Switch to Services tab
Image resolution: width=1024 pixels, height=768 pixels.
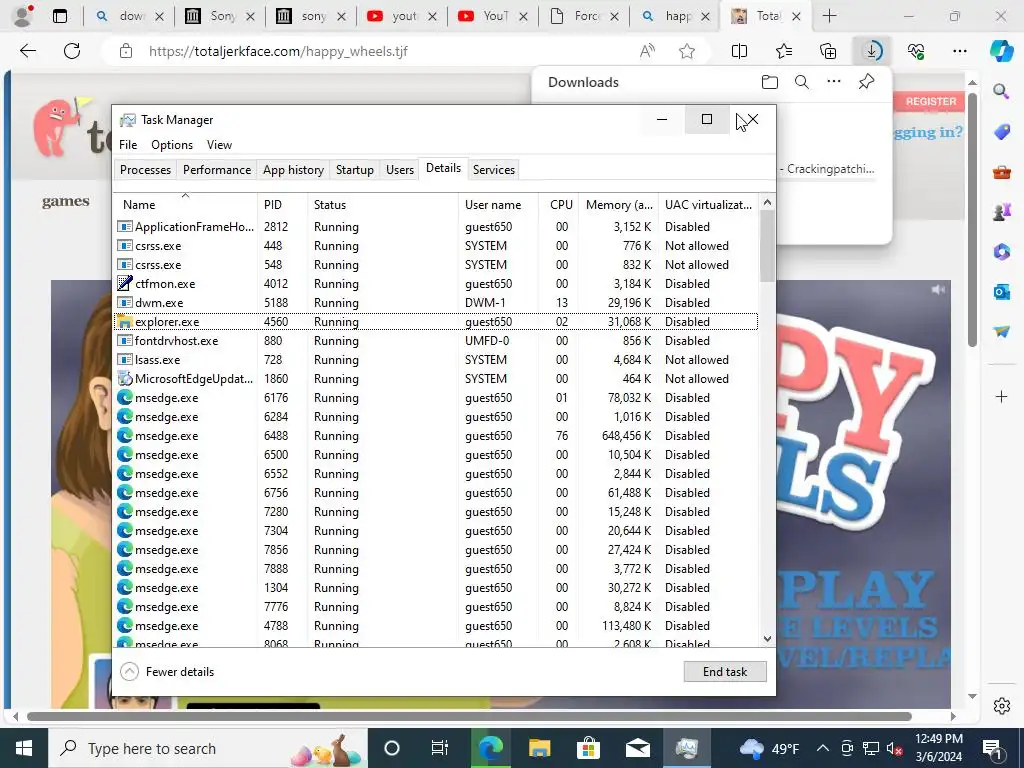[494, 170]
